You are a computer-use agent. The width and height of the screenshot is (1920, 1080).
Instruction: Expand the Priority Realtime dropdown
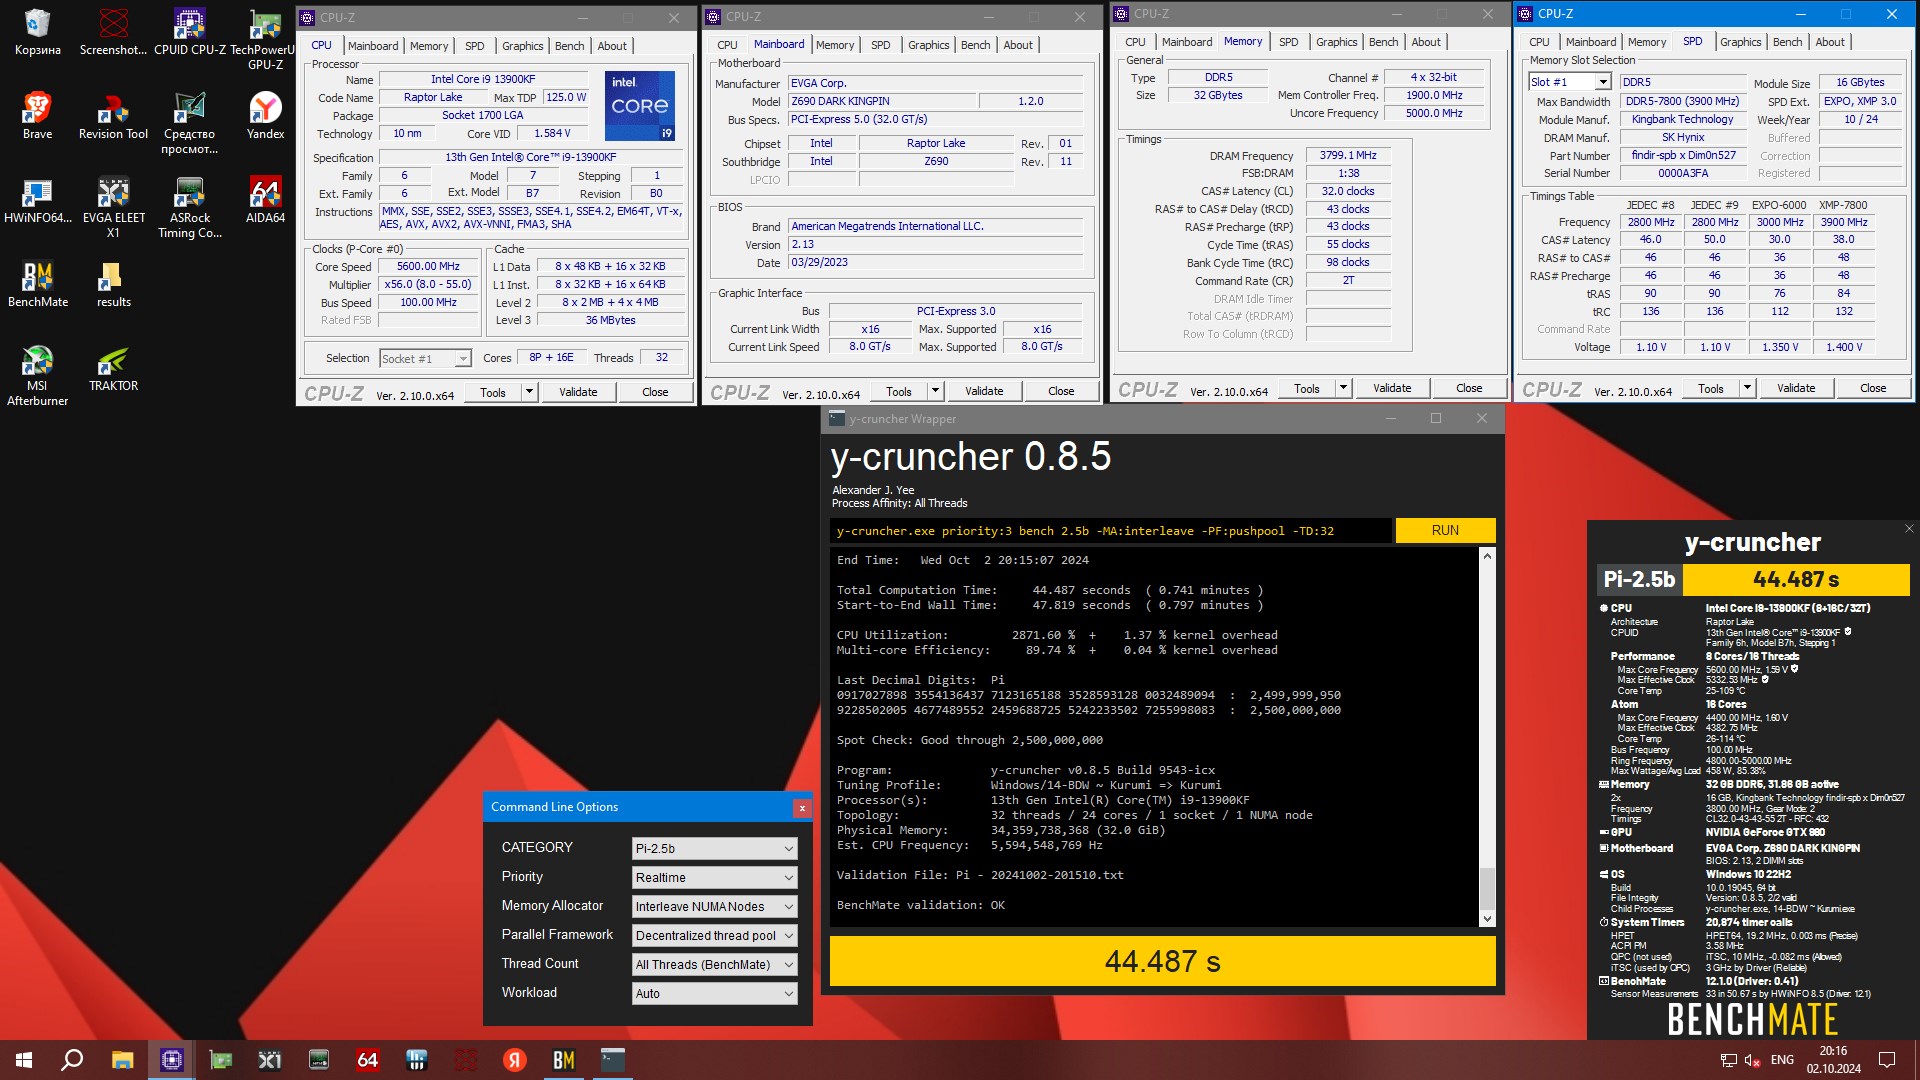[x=788, y=878]
